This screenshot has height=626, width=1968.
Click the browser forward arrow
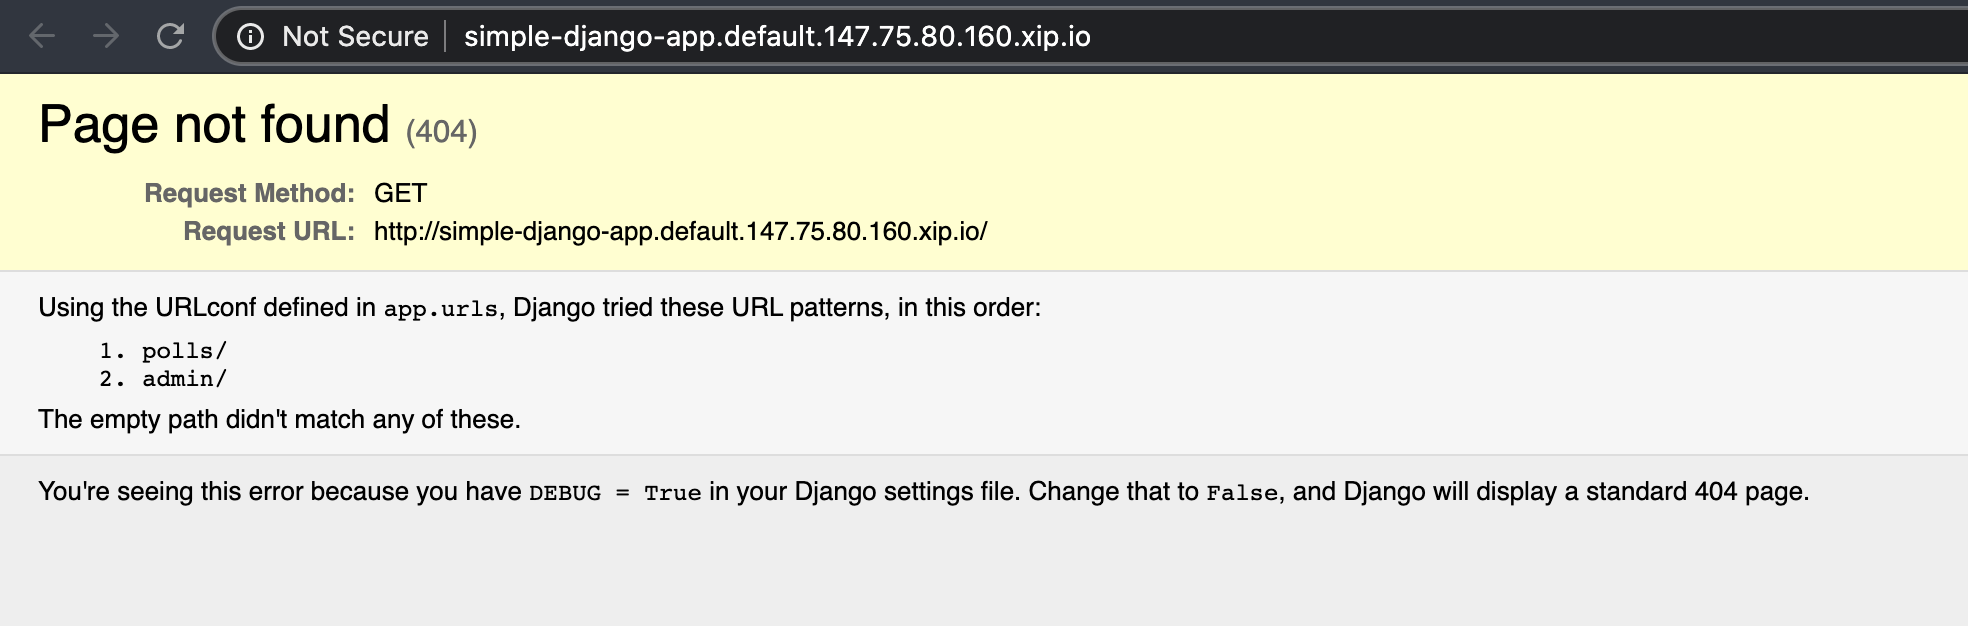coord(106,37)
